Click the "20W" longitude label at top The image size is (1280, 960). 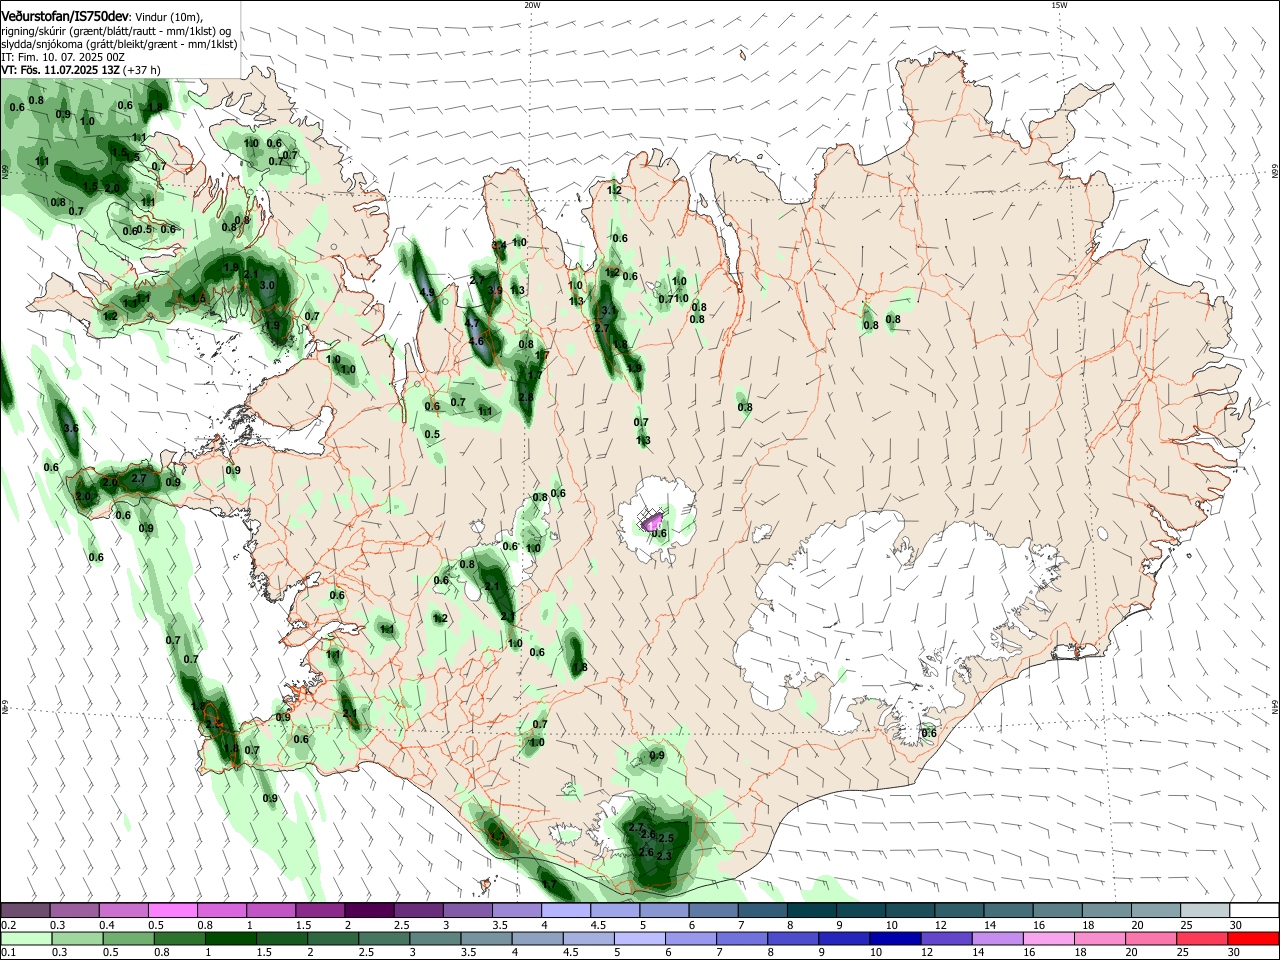[532, 5]
